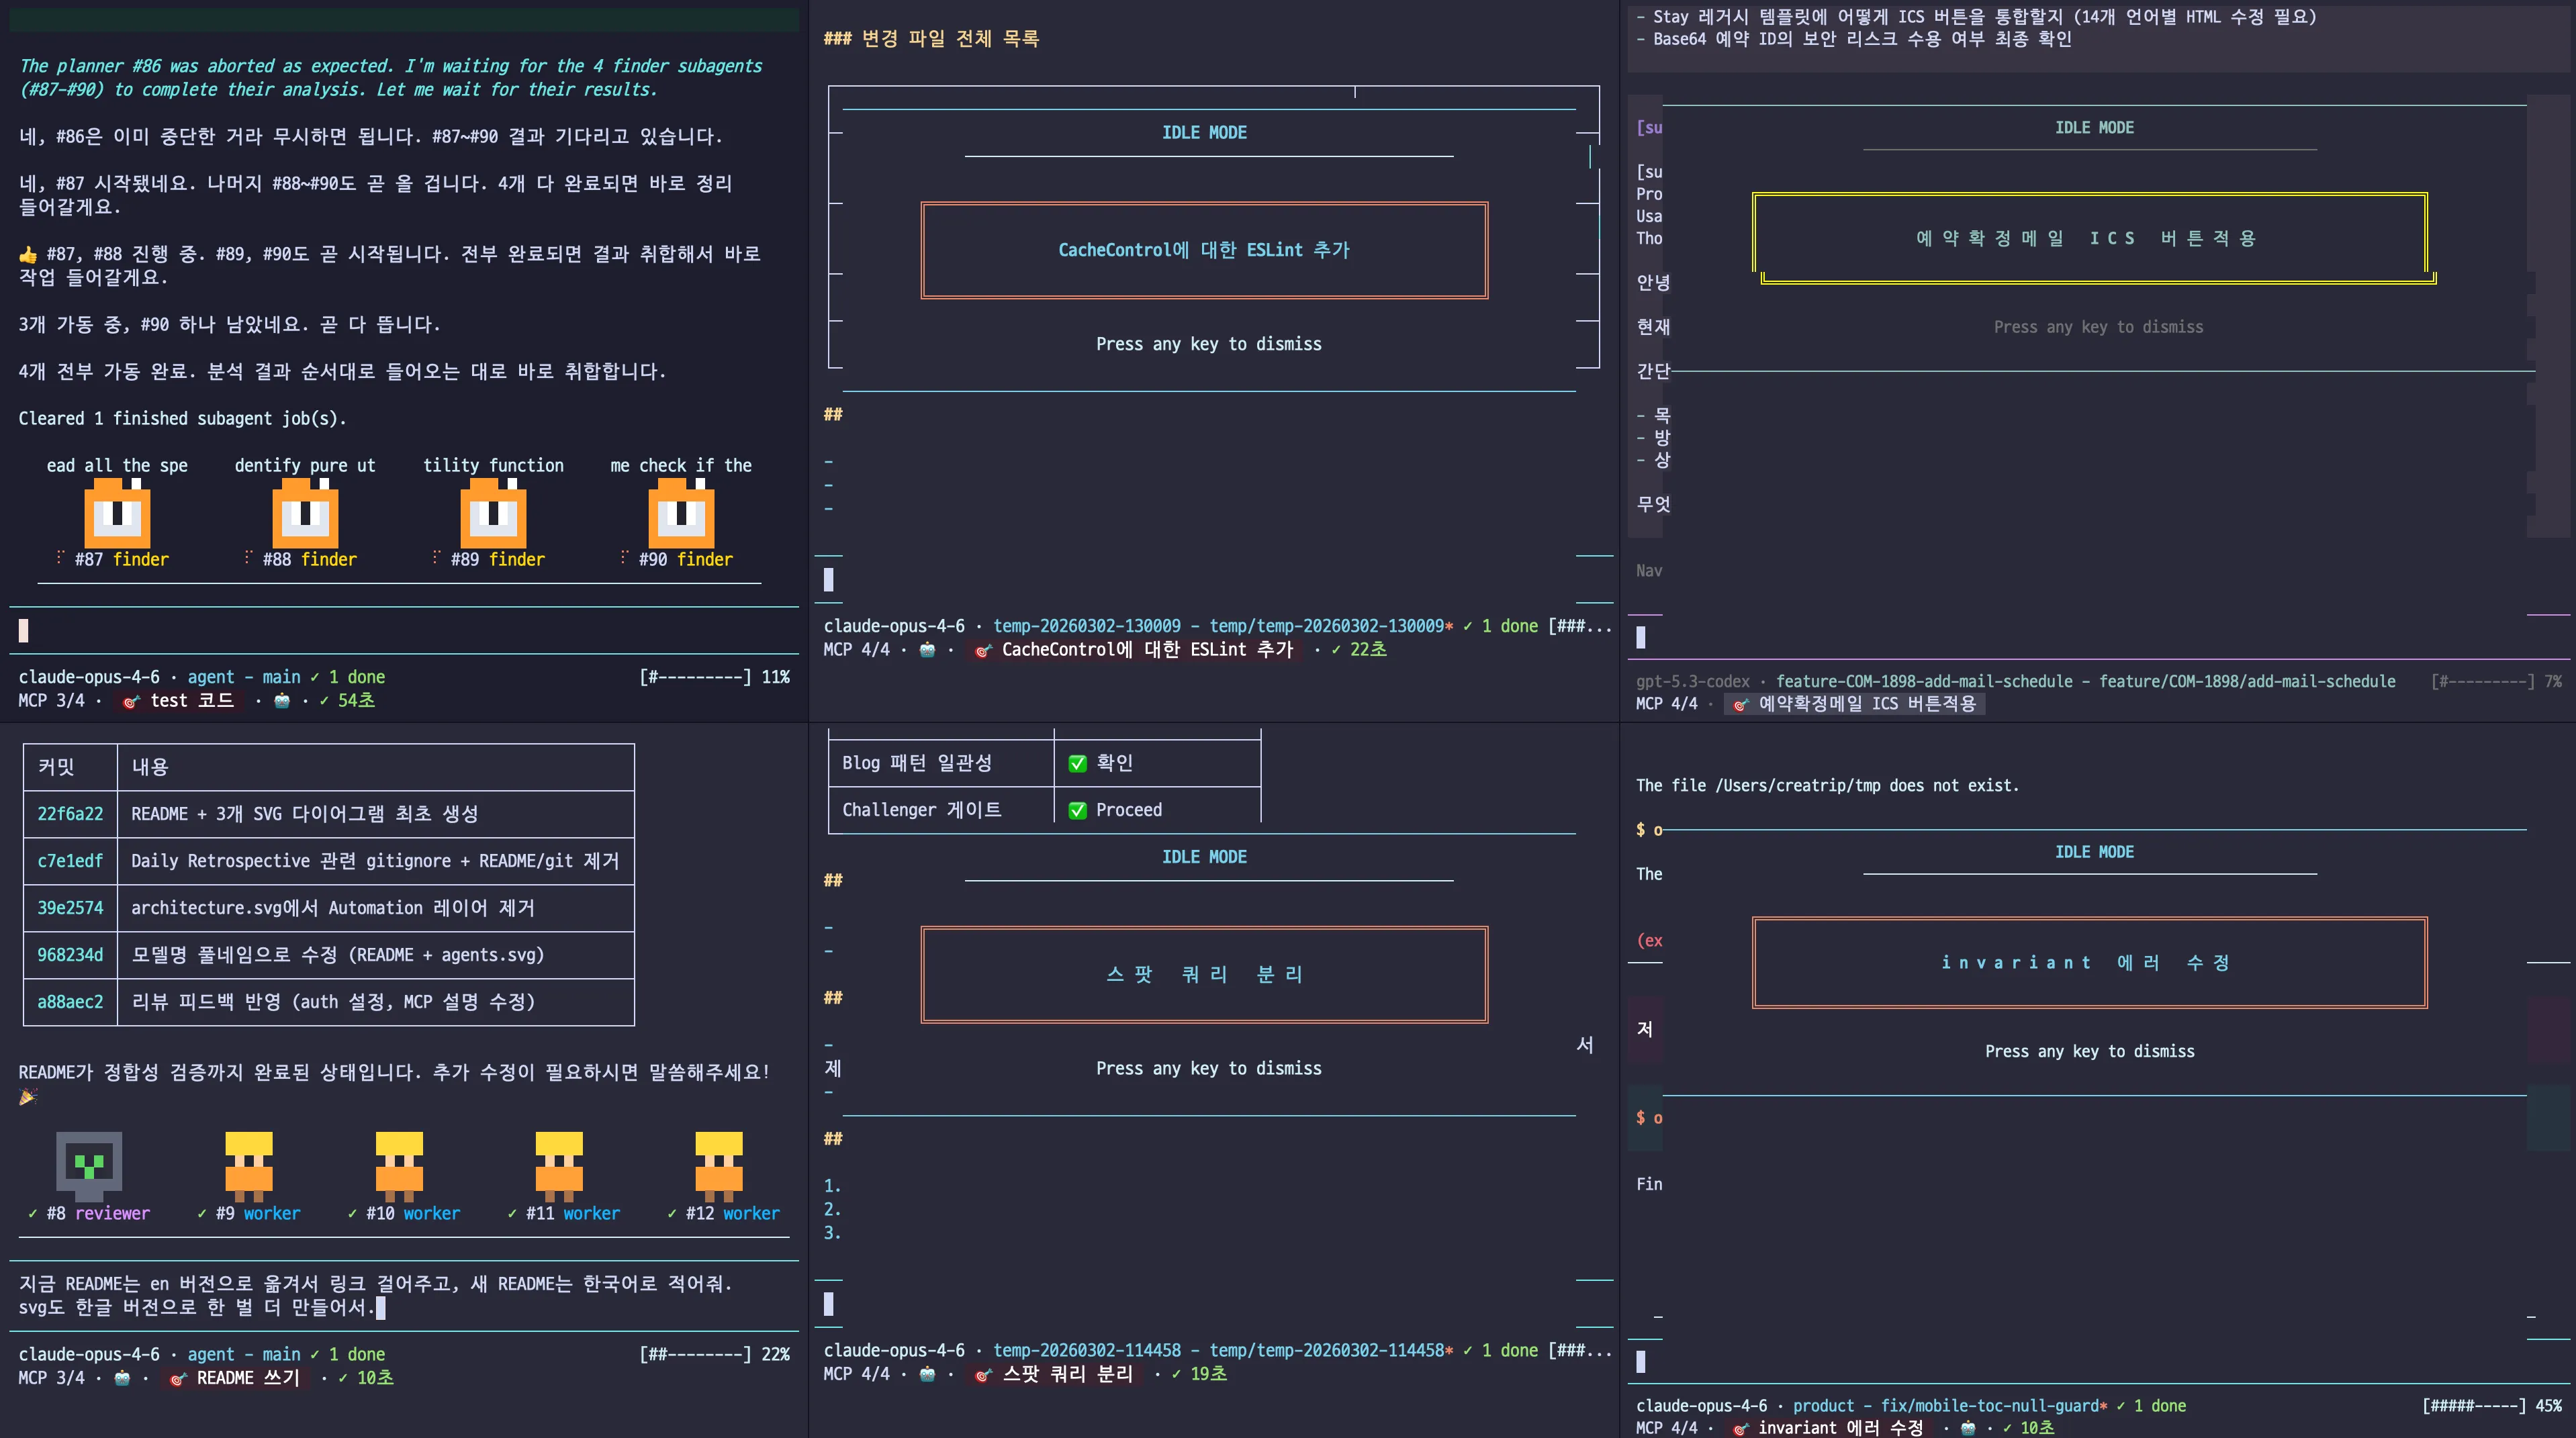Click the #12 worker avatar icon
Image resolution: width=2576 pixels, height=1438 pixels.
click(x=719, y=1165)
